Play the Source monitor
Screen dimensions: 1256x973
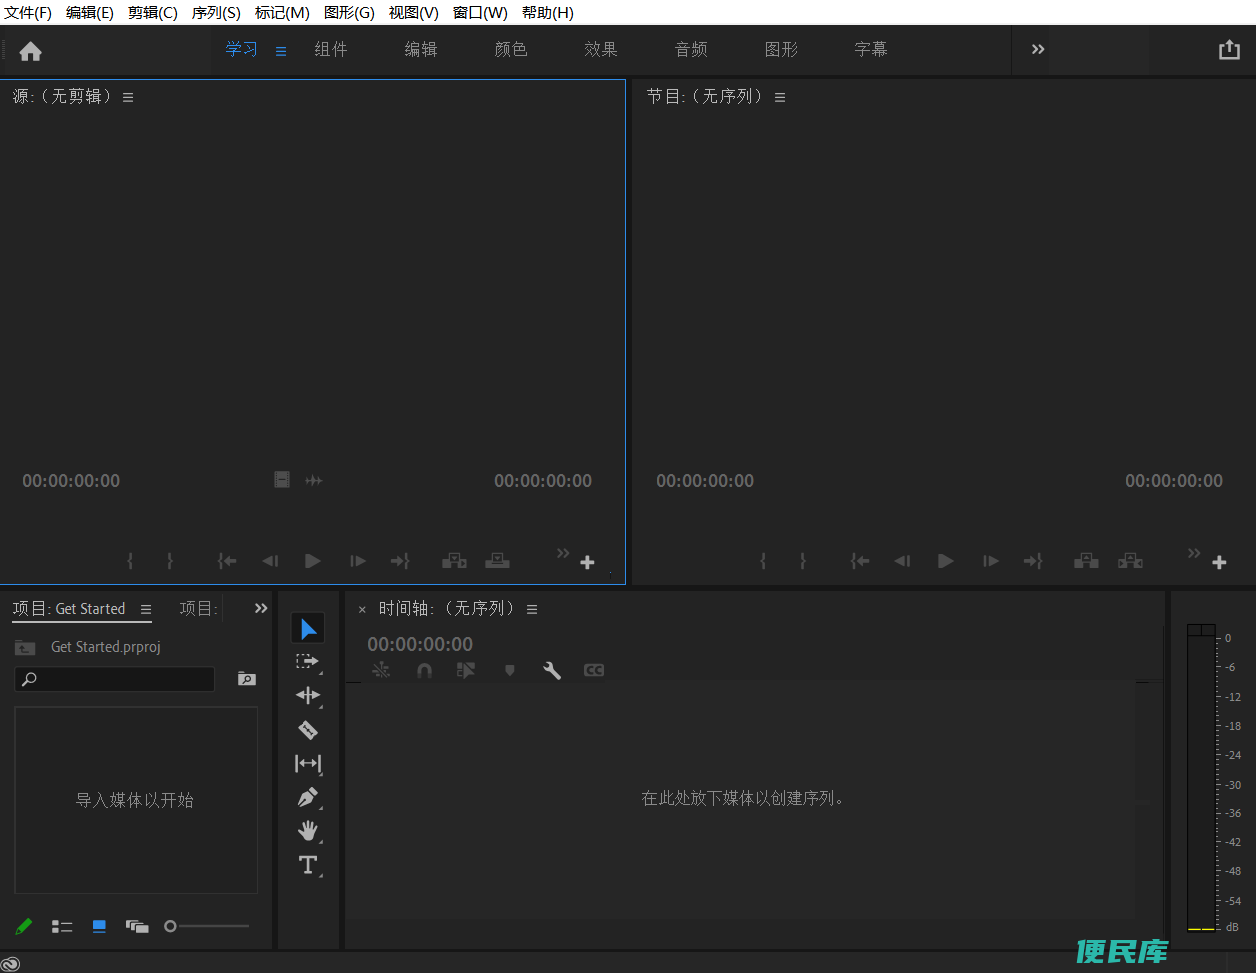(x=313, y=561)
